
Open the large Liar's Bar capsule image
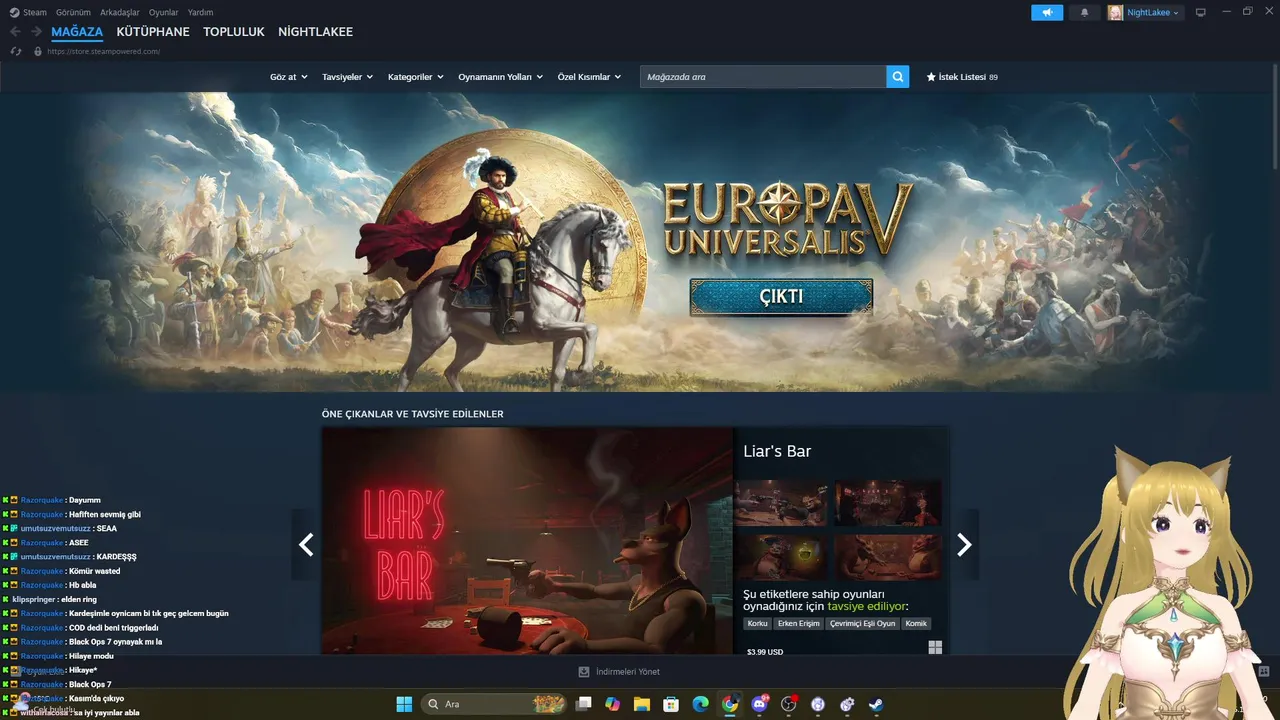[527, 541]
